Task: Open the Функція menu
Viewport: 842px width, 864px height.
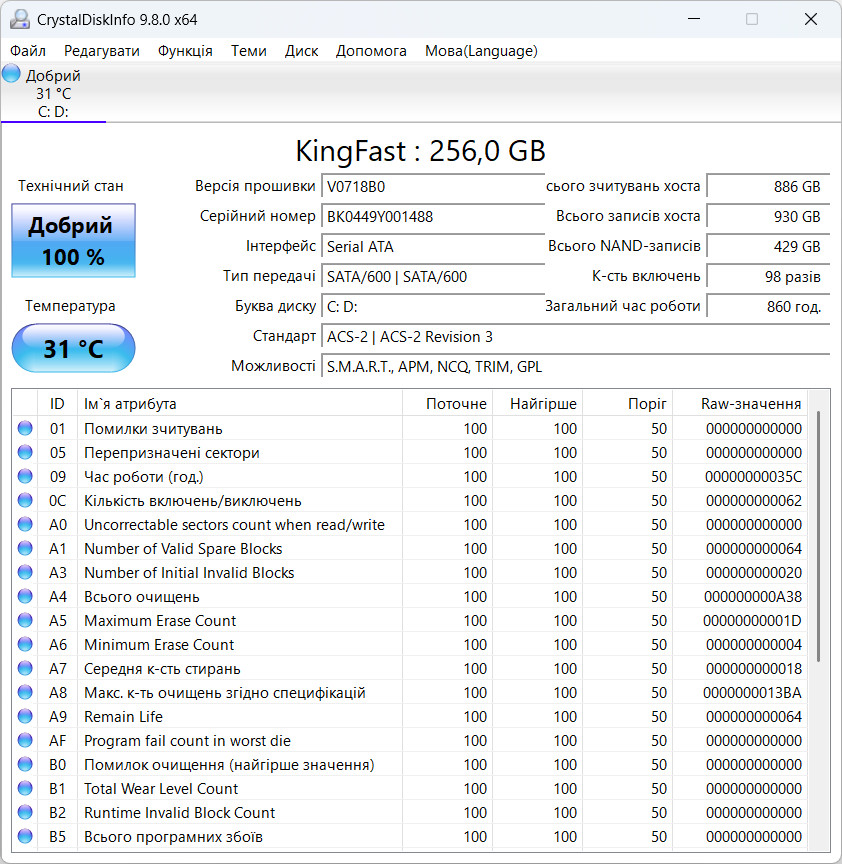Action: point(185,51)
